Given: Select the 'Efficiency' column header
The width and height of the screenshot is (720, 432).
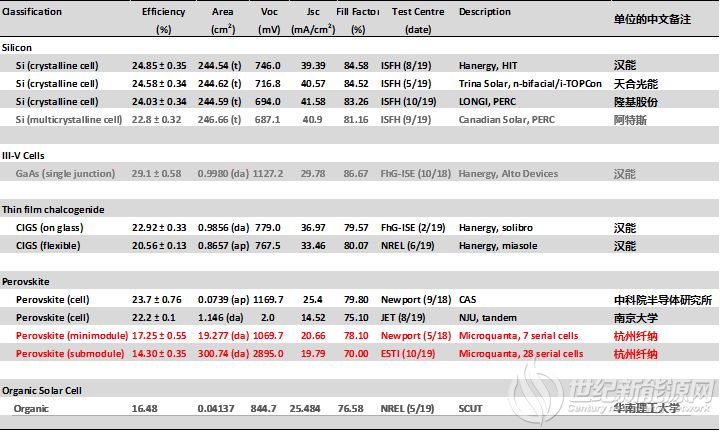Looking at the screenshot, I should [x=163, y=12].
